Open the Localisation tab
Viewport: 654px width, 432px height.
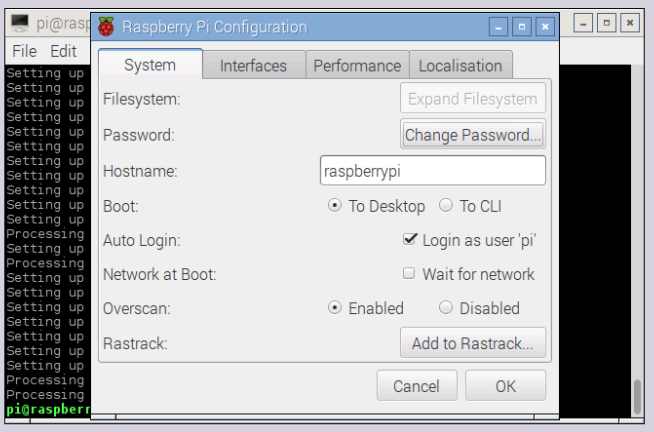click(460, 65)
